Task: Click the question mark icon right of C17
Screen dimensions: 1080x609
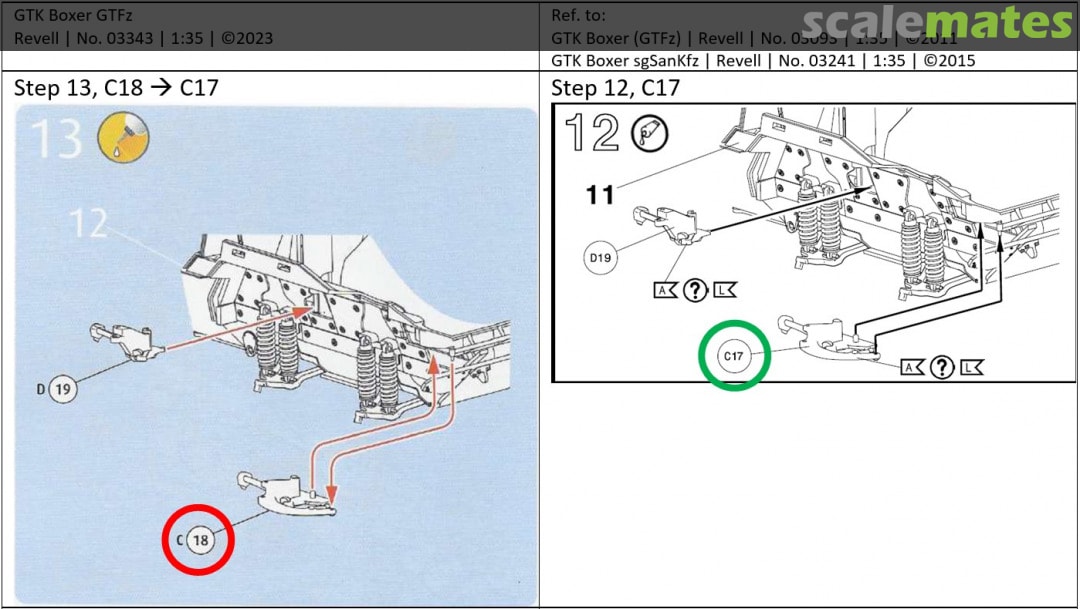Action: 940,367
